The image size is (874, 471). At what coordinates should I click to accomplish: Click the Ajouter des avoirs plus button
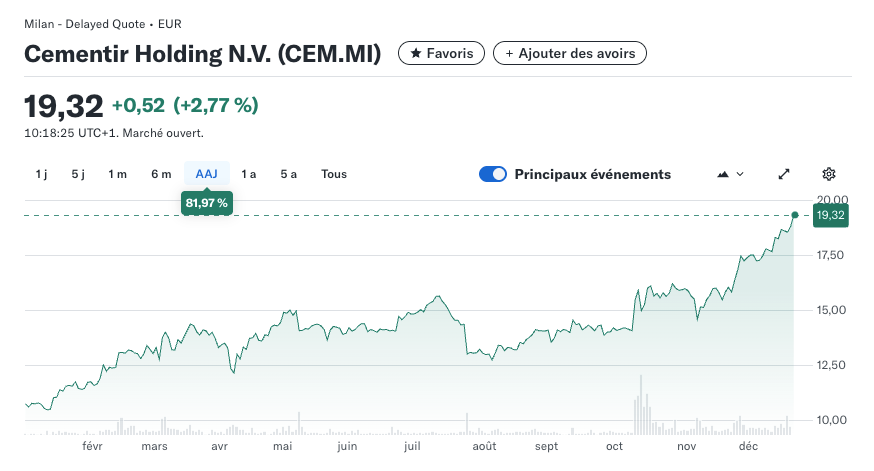[x=570, y=53]
